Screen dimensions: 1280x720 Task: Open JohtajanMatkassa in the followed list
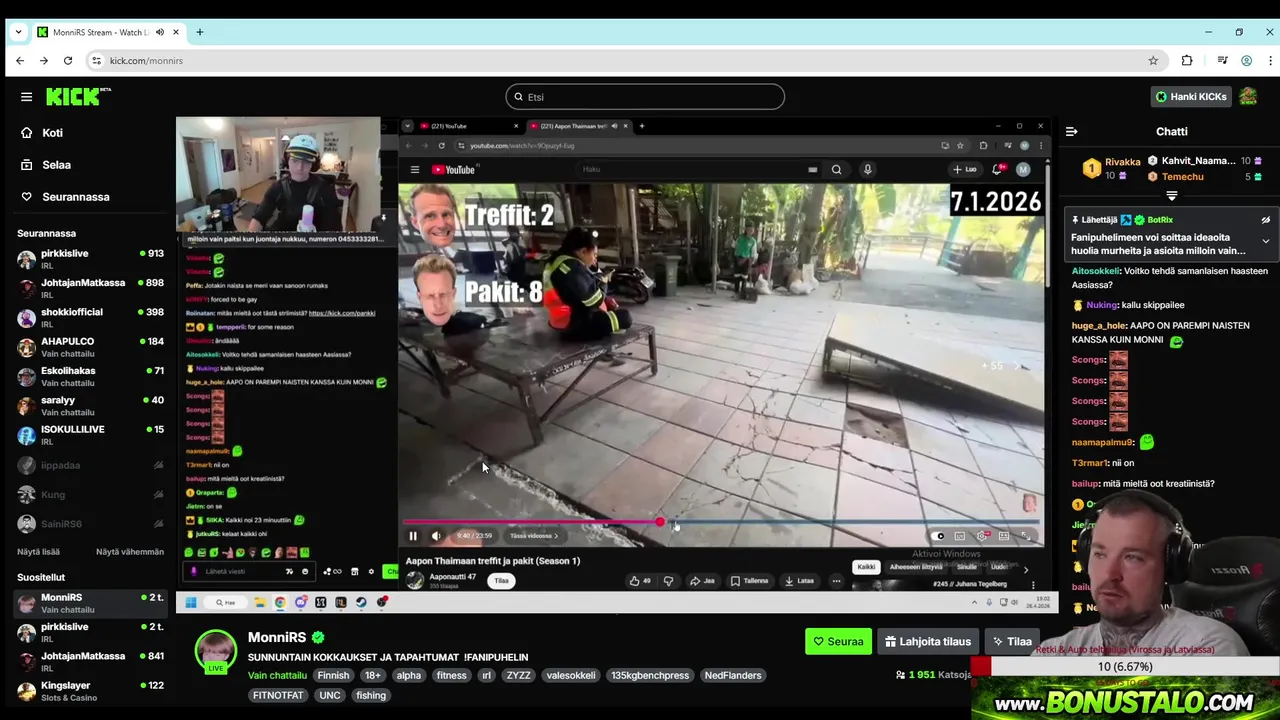(x=90, y=288)
